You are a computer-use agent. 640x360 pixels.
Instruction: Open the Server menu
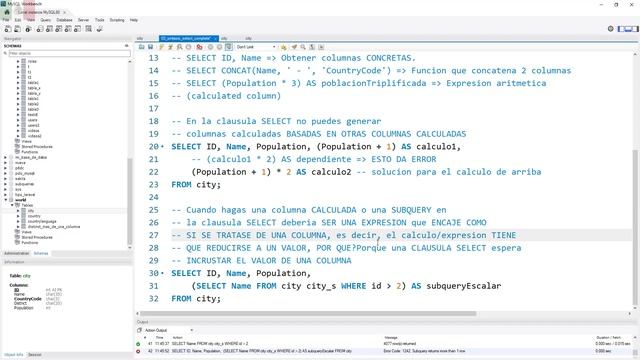pyautogui.click(x=83, y=20)
